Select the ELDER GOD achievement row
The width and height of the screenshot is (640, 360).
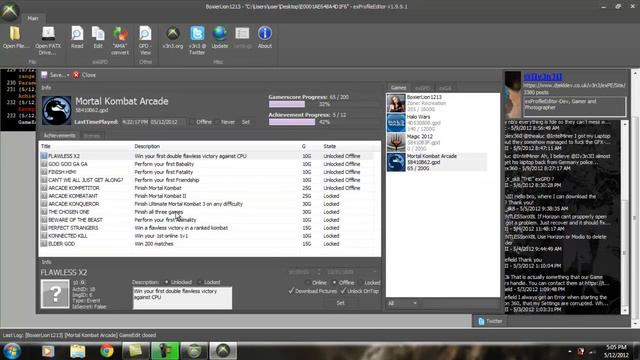207,244
